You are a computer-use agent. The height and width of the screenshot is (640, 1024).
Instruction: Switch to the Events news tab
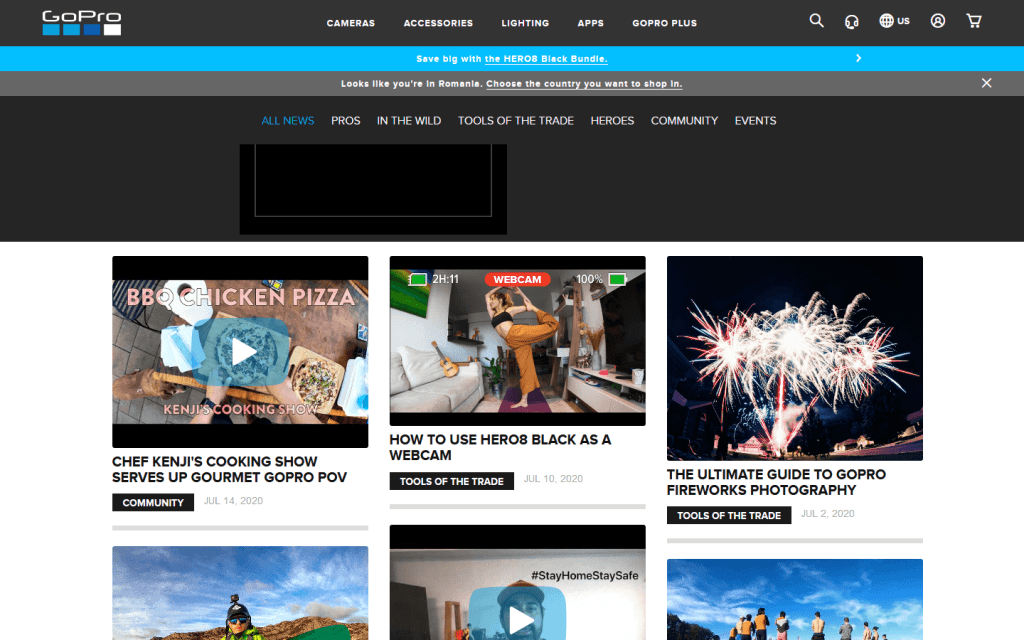pyautogui.click(x=755, y=121)
